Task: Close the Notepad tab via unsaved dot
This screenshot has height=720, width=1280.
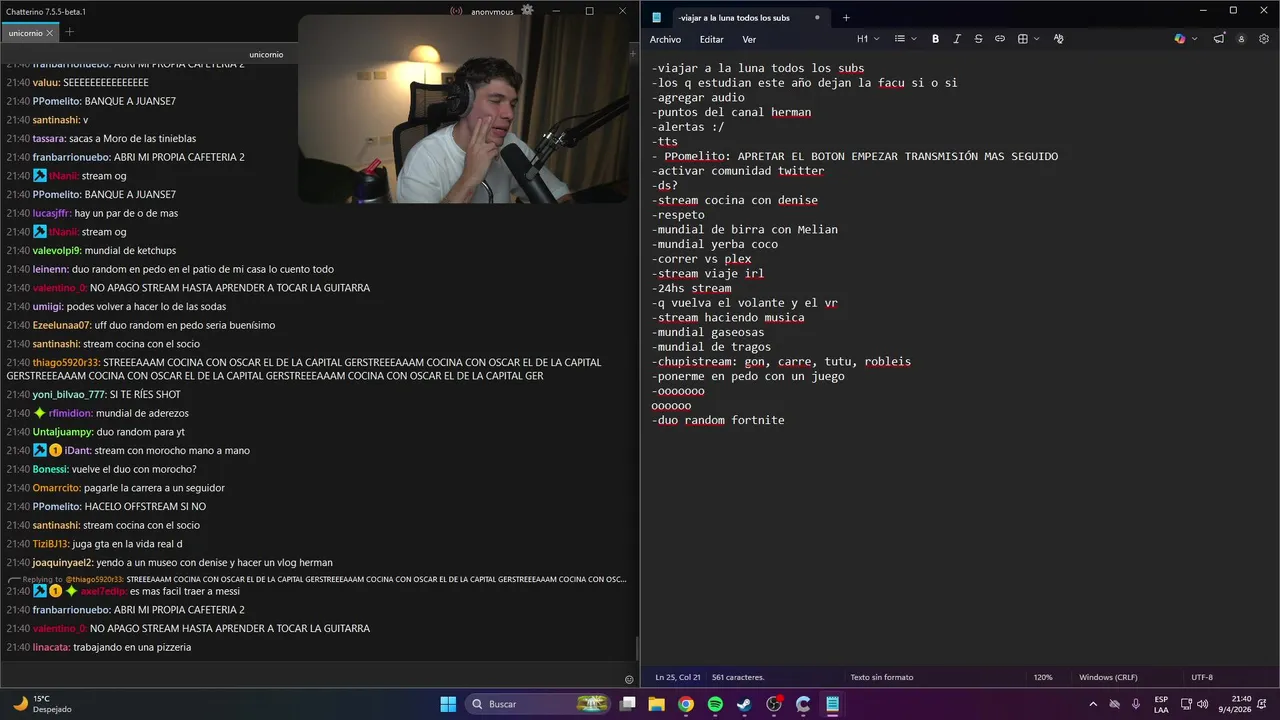Action: (x=817, y=17)
